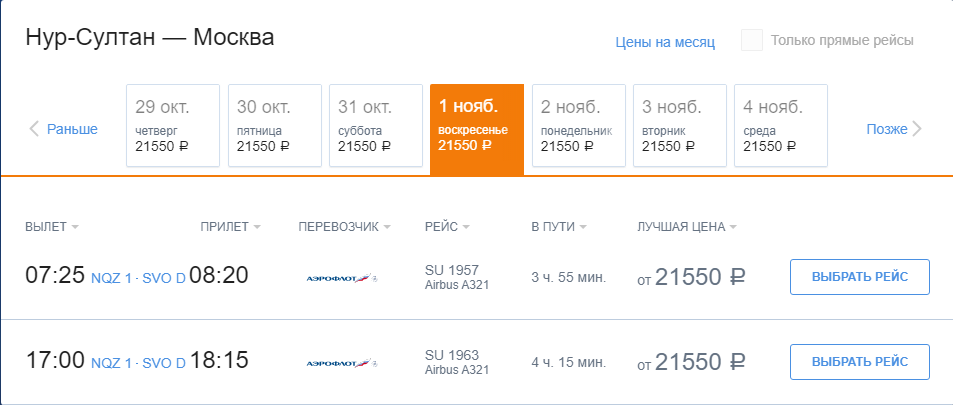Sort by ПРИЛЕТ arrival column

(230, 227)
